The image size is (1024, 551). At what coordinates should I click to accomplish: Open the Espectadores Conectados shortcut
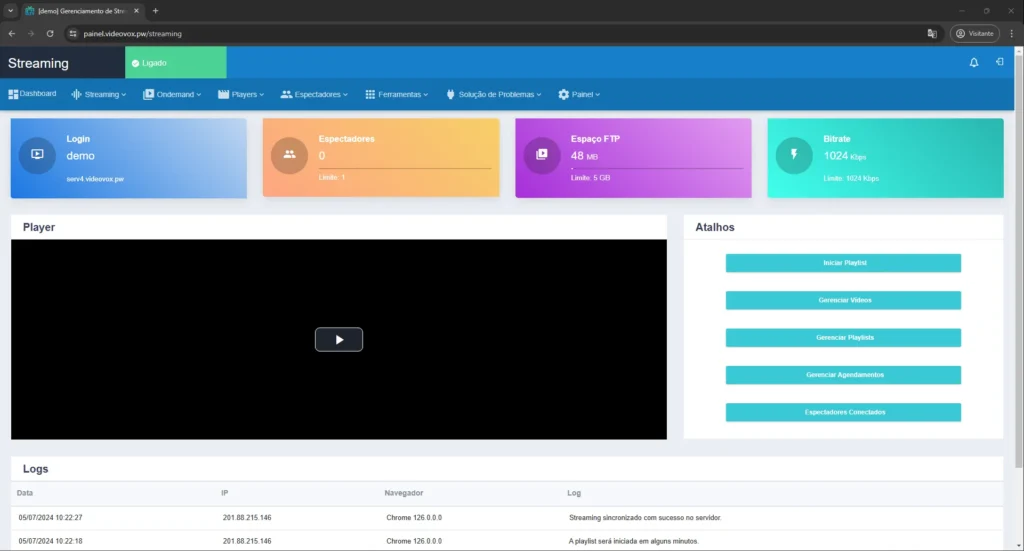(x=842, y=412)
